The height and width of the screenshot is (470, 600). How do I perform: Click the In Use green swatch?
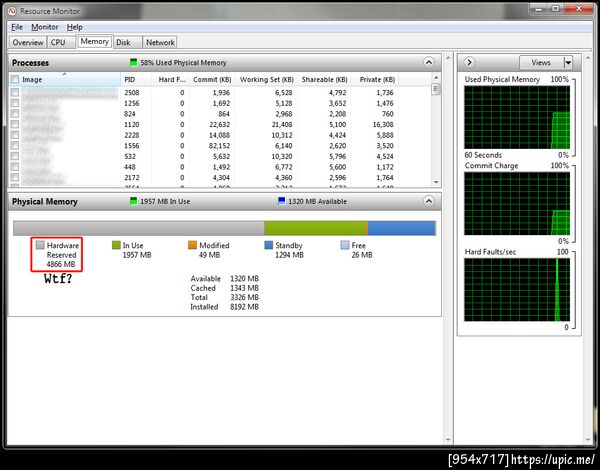(x=116, y=245)
